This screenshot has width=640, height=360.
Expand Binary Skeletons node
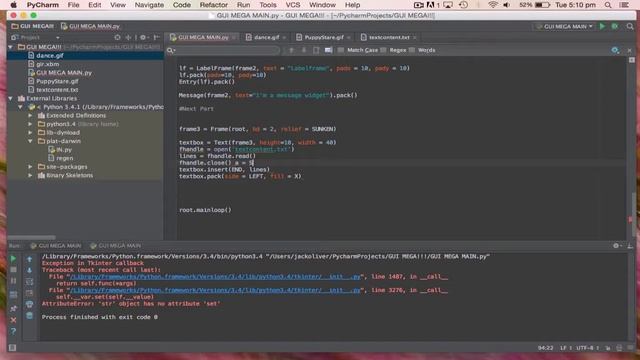click(30, 176)
